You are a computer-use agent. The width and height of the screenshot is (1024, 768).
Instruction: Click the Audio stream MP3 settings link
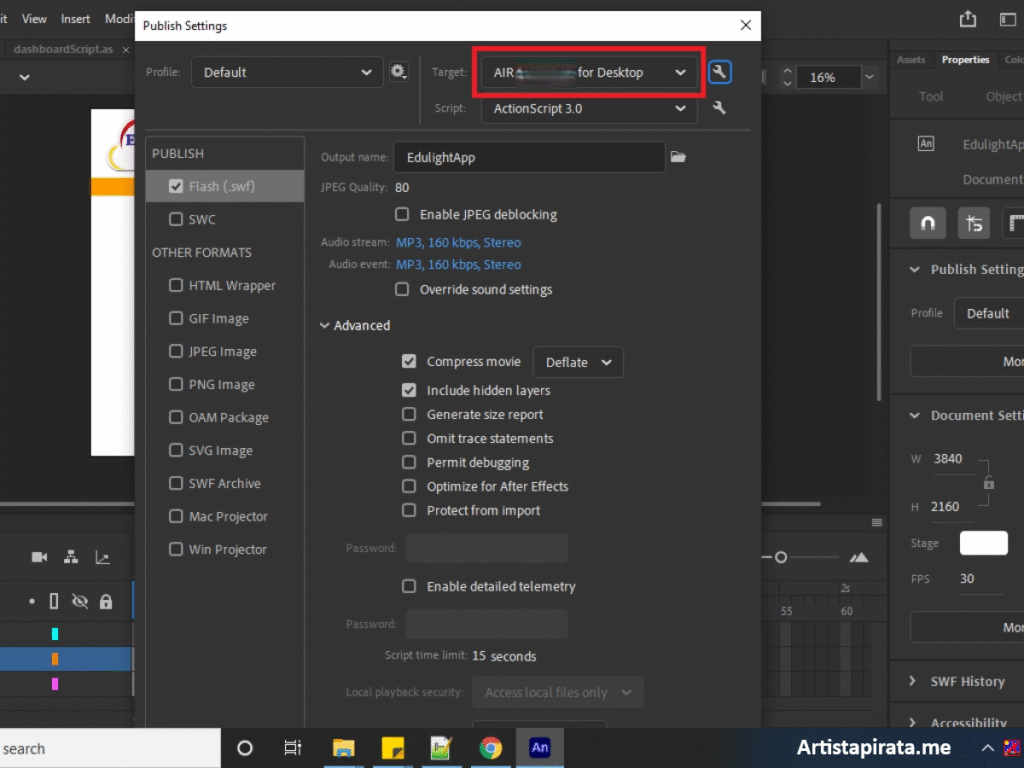coord(457,242)
